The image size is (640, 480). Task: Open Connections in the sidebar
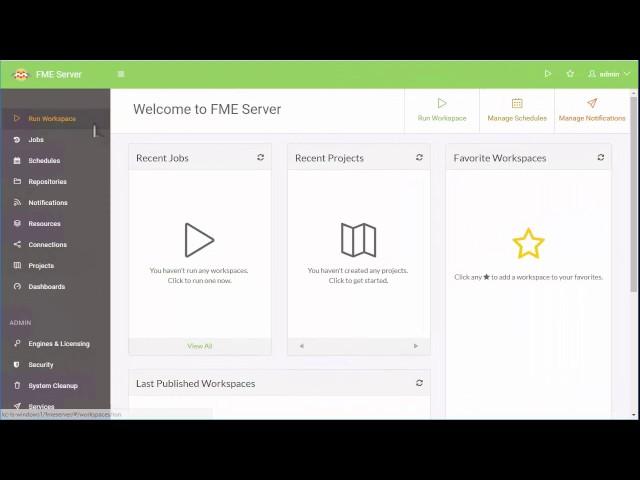[x=55, y=245]
